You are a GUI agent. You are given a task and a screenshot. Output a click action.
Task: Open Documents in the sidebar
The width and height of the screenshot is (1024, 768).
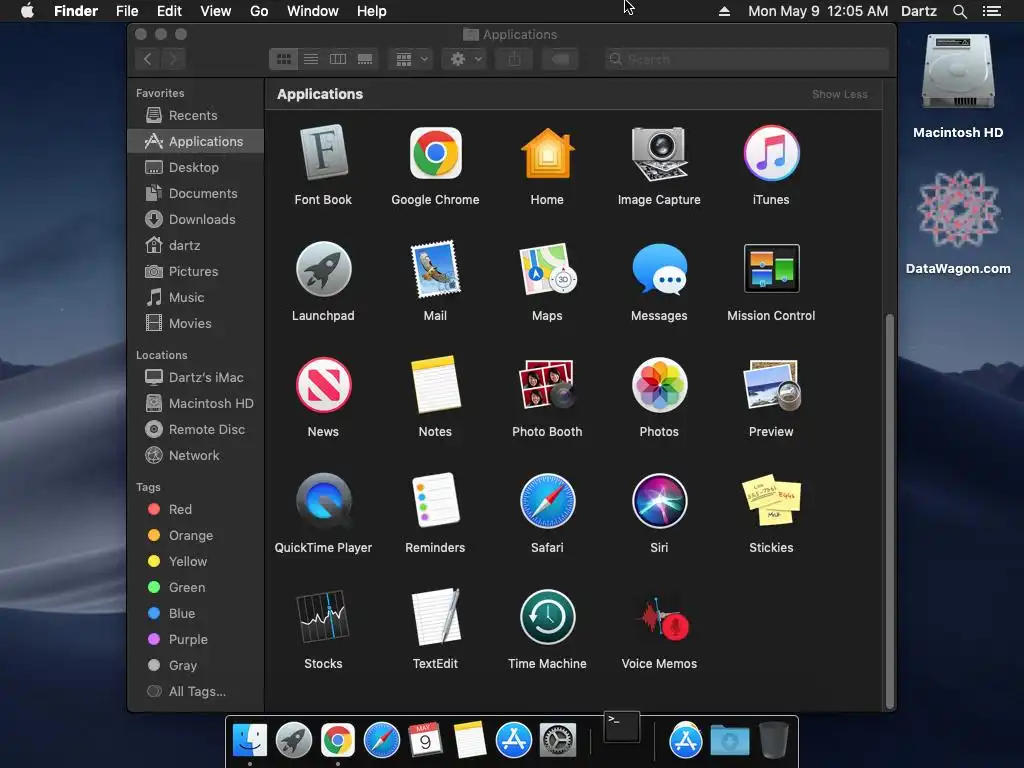pyautogui.click(x=195, y=193)
